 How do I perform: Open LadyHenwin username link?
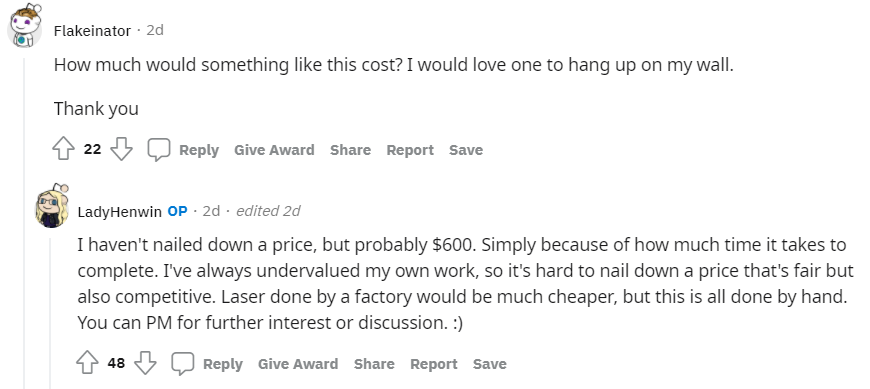pos(119,211)
